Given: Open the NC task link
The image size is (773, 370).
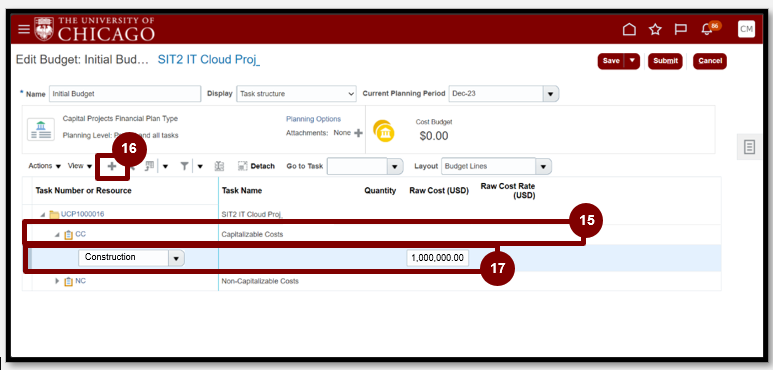Looking at the screenshot, I should click(x=80, y=281).
